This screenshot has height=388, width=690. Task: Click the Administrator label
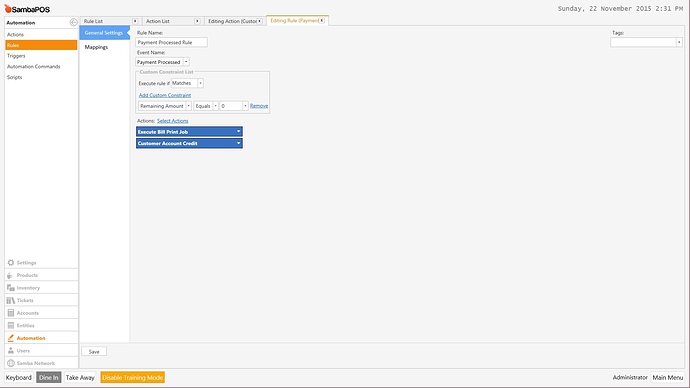pyautogui.click(x=630, y=377)
